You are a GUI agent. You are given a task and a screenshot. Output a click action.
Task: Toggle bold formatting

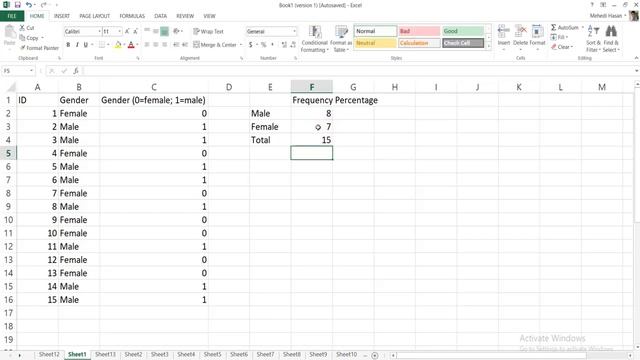68,44
